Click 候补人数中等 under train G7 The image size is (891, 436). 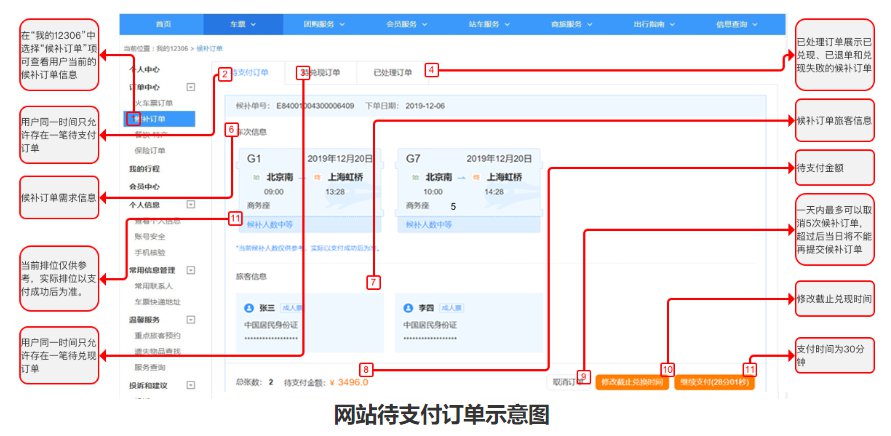point(429,225)
